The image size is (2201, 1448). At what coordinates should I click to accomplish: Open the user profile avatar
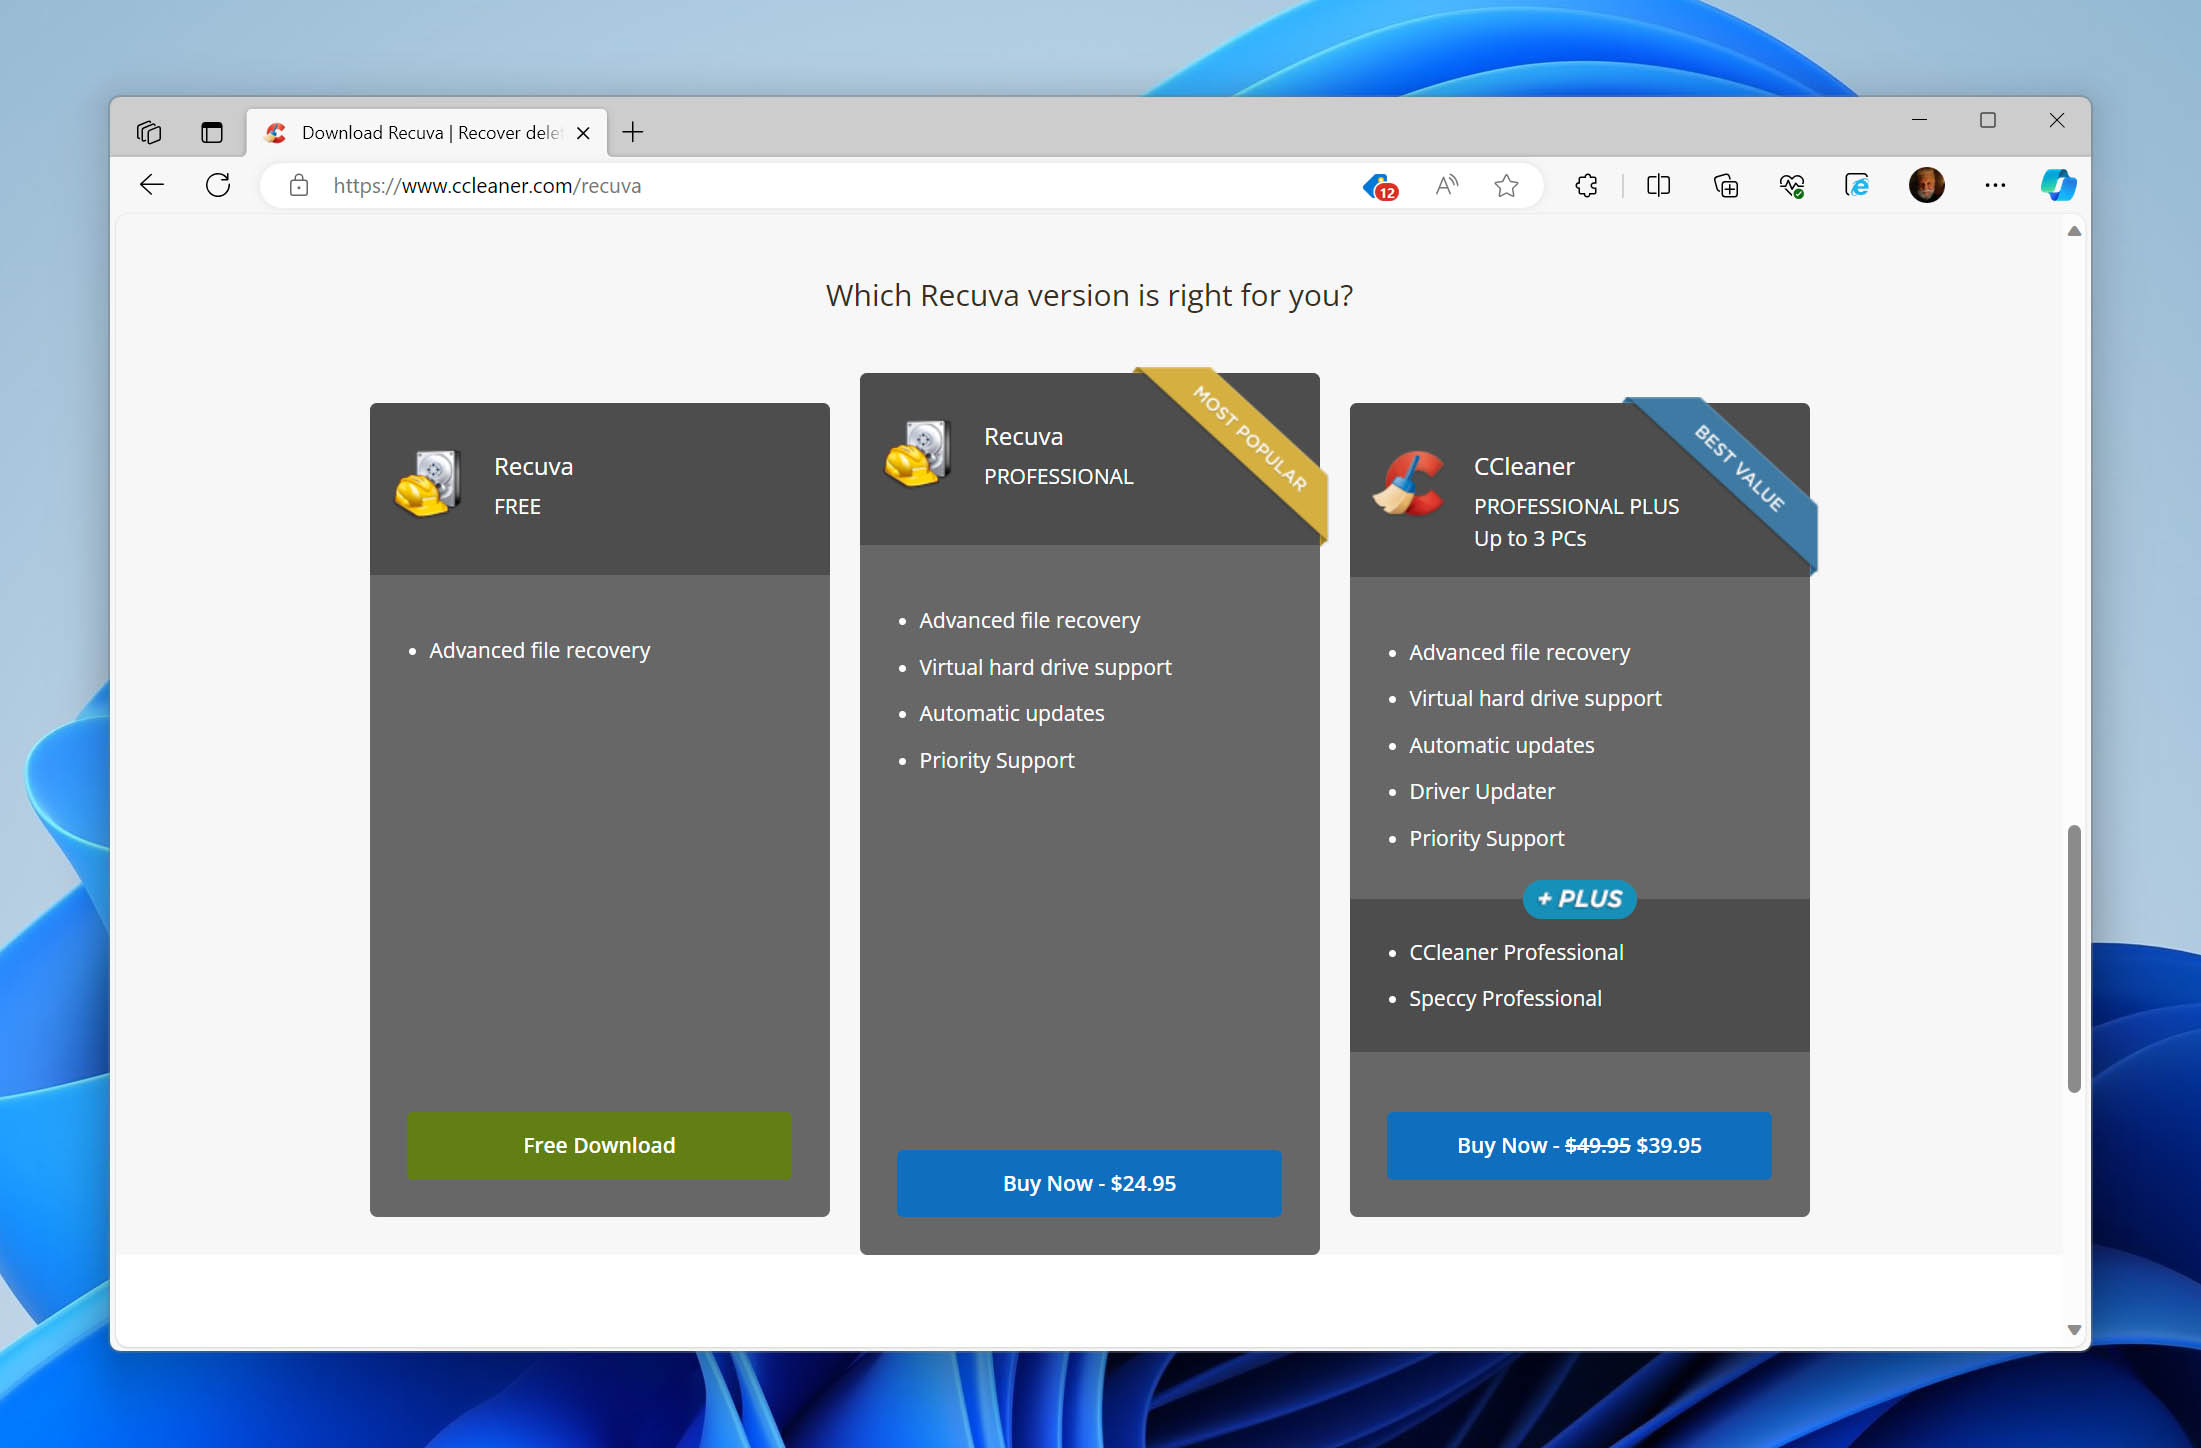click(1926, 185)
